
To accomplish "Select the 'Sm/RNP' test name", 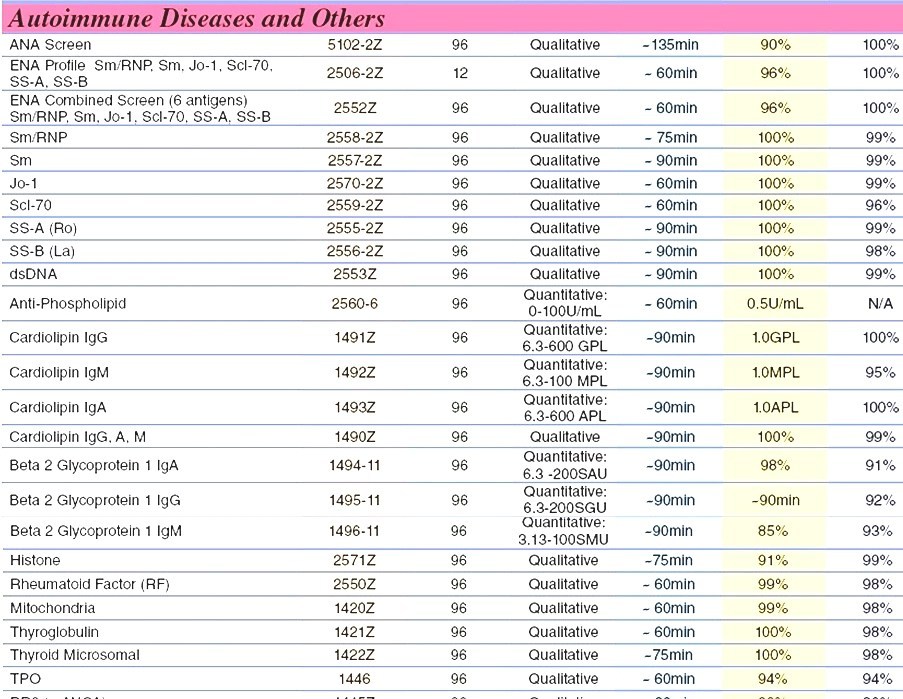I will pyautogui.click(x=39, y=138).
